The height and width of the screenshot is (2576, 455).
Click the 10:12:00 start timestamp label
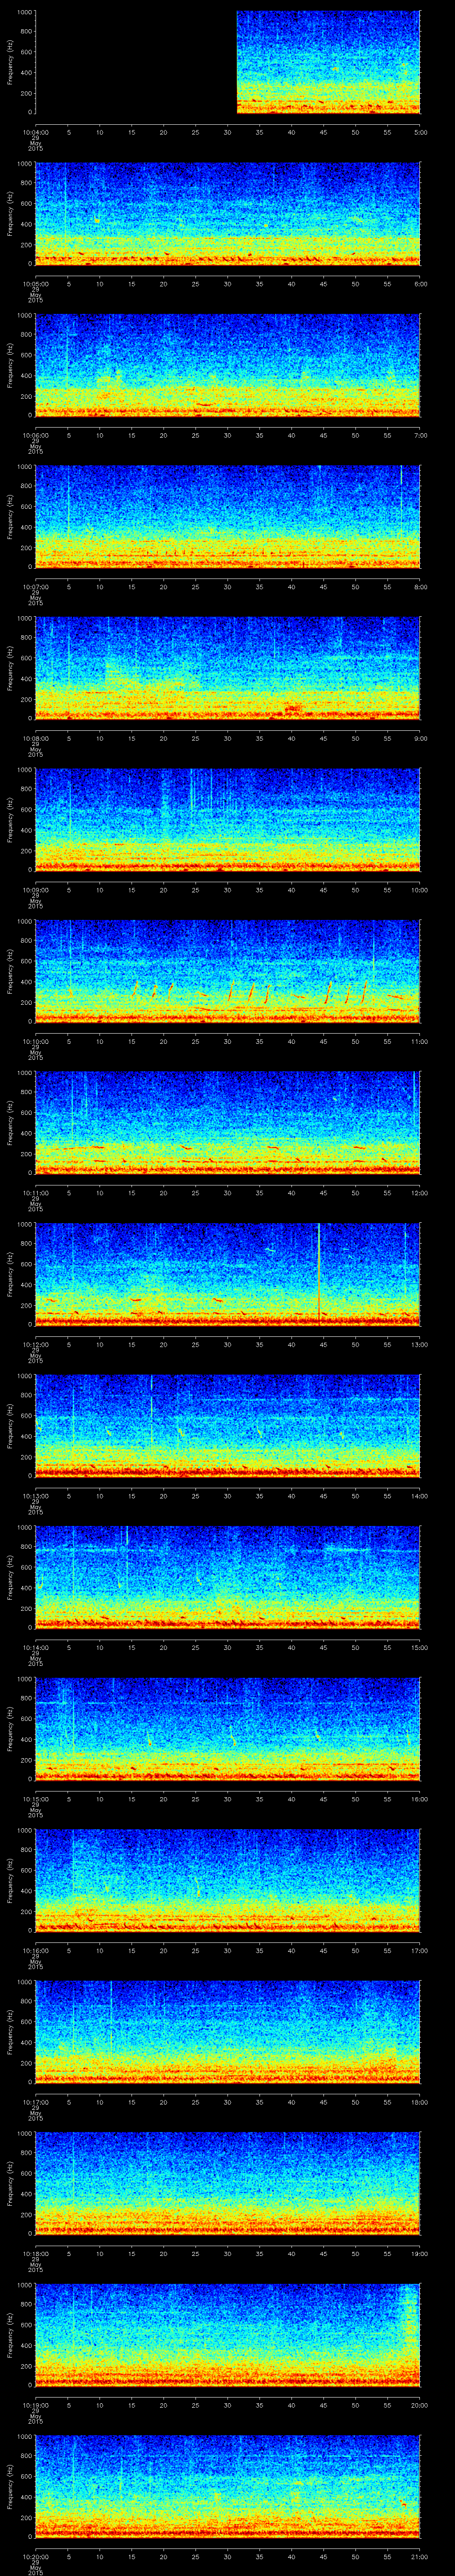pos(35,1344)
